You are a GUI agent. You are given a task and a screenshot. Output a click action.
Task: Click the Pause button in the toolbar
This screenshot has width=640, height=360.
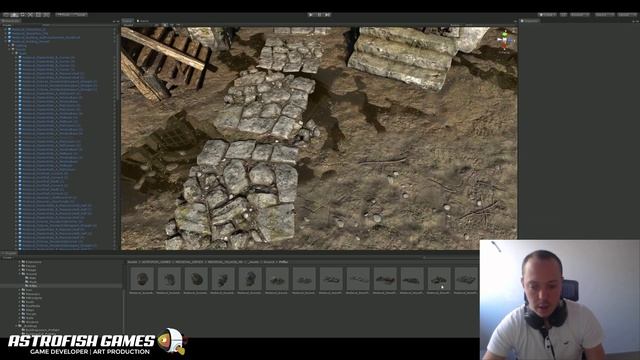[319, 15]
